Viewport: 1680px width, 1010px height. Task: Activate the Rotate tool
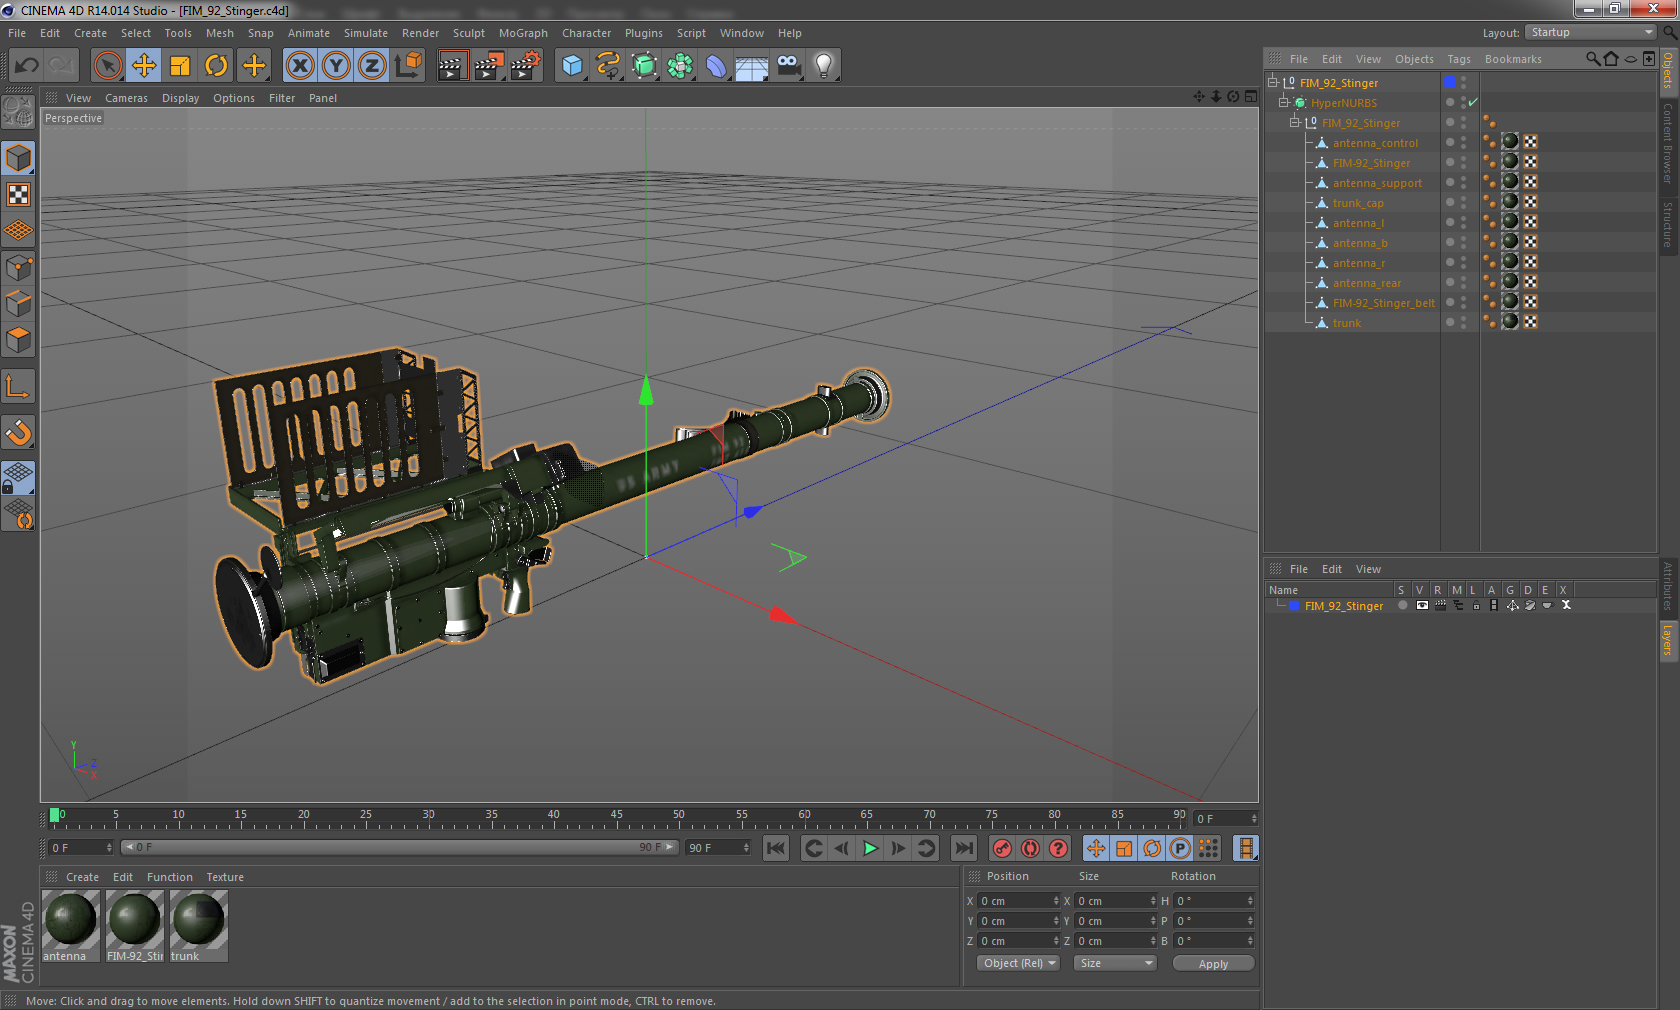216,66
